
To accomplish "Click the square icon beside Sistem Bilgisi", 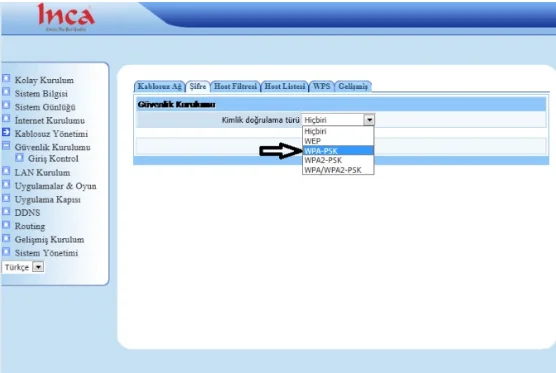I will click(6, 92).
